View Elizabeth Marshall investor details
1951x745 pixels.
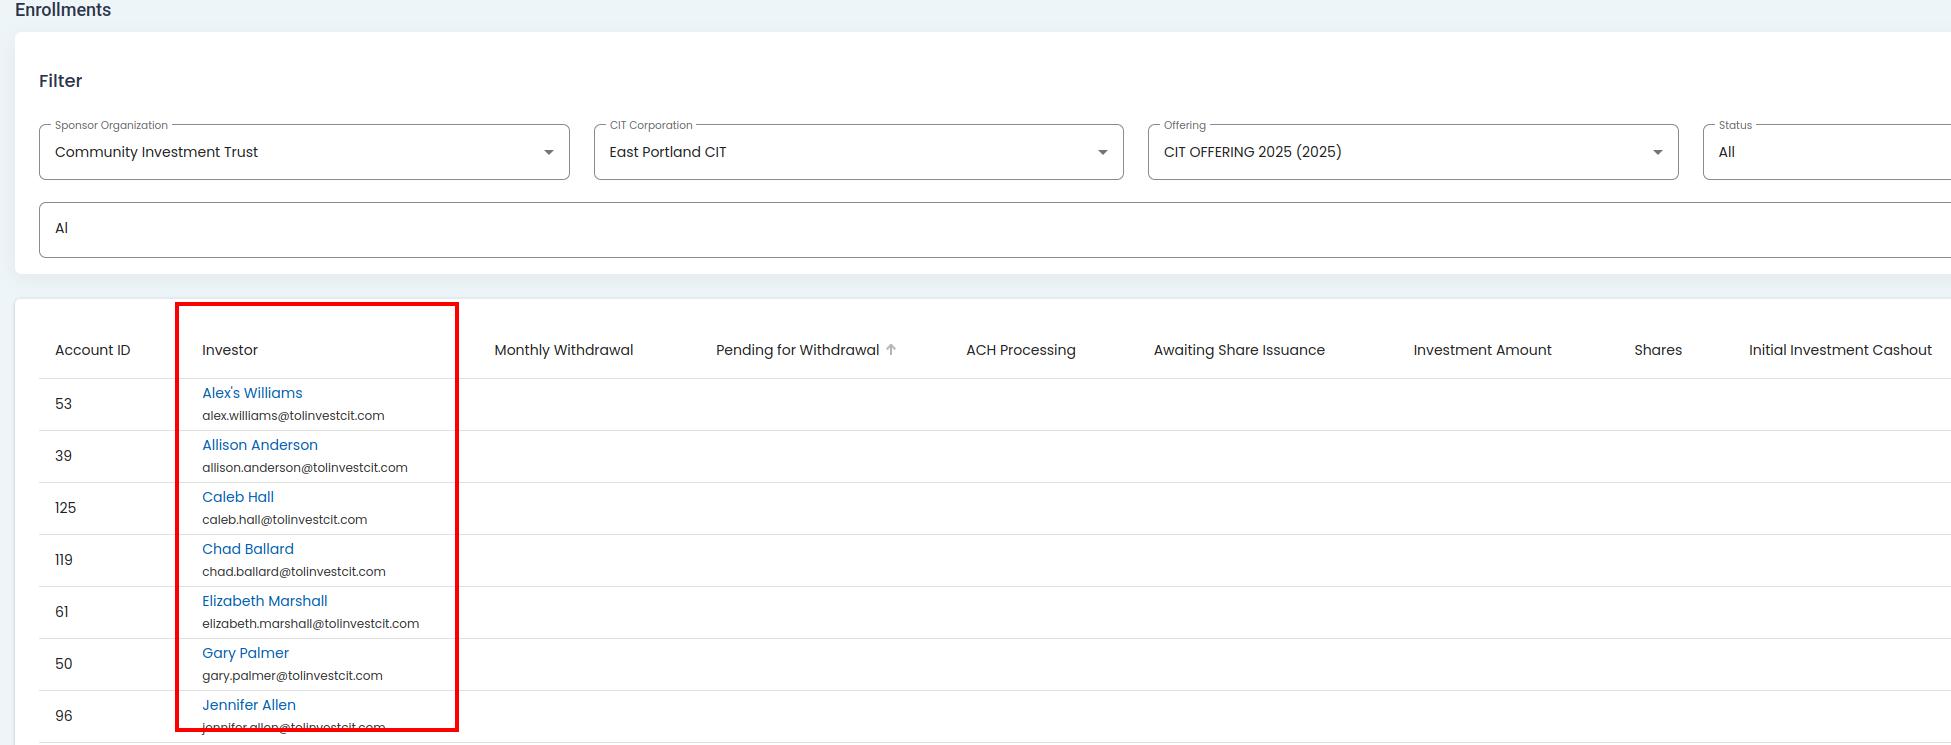pyautogui.click(x=265, y=601)
